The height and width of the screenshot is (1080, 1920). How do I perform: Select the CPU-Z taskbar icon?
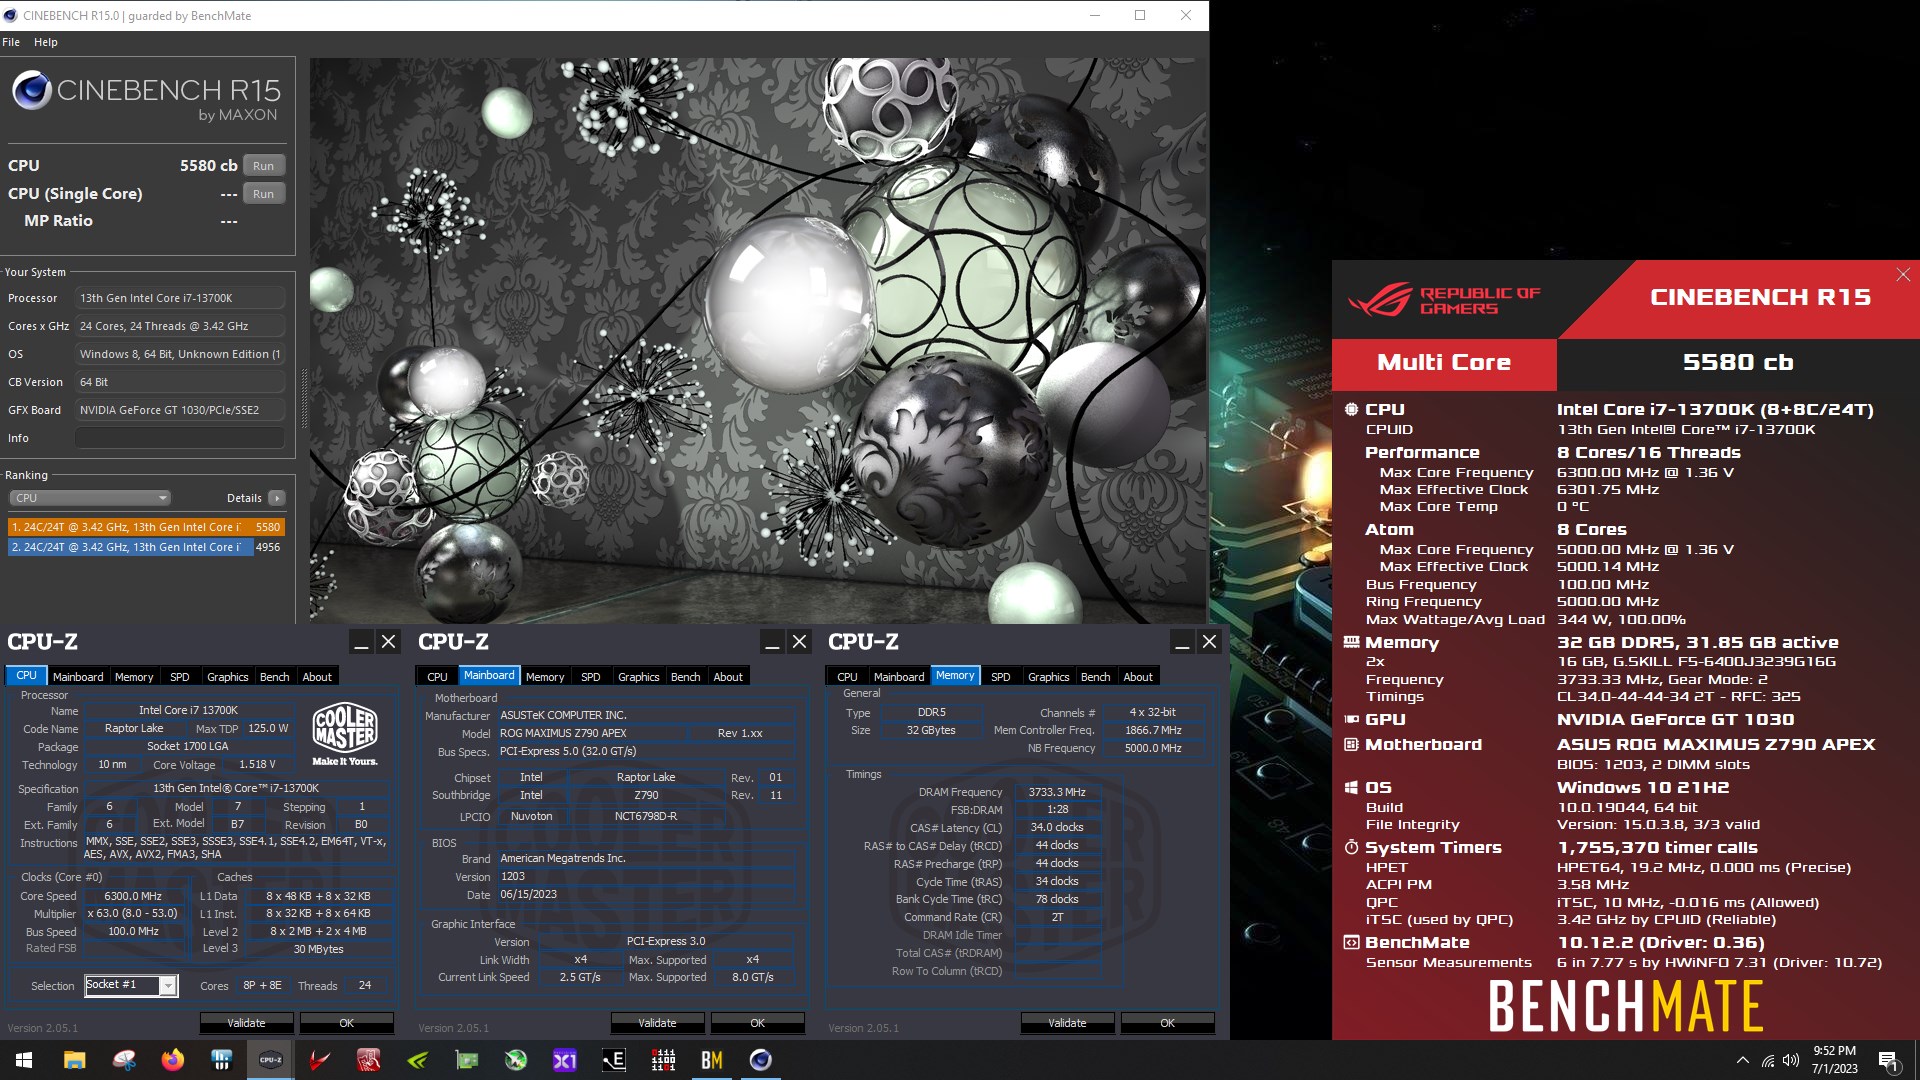tap(270, 1060)
